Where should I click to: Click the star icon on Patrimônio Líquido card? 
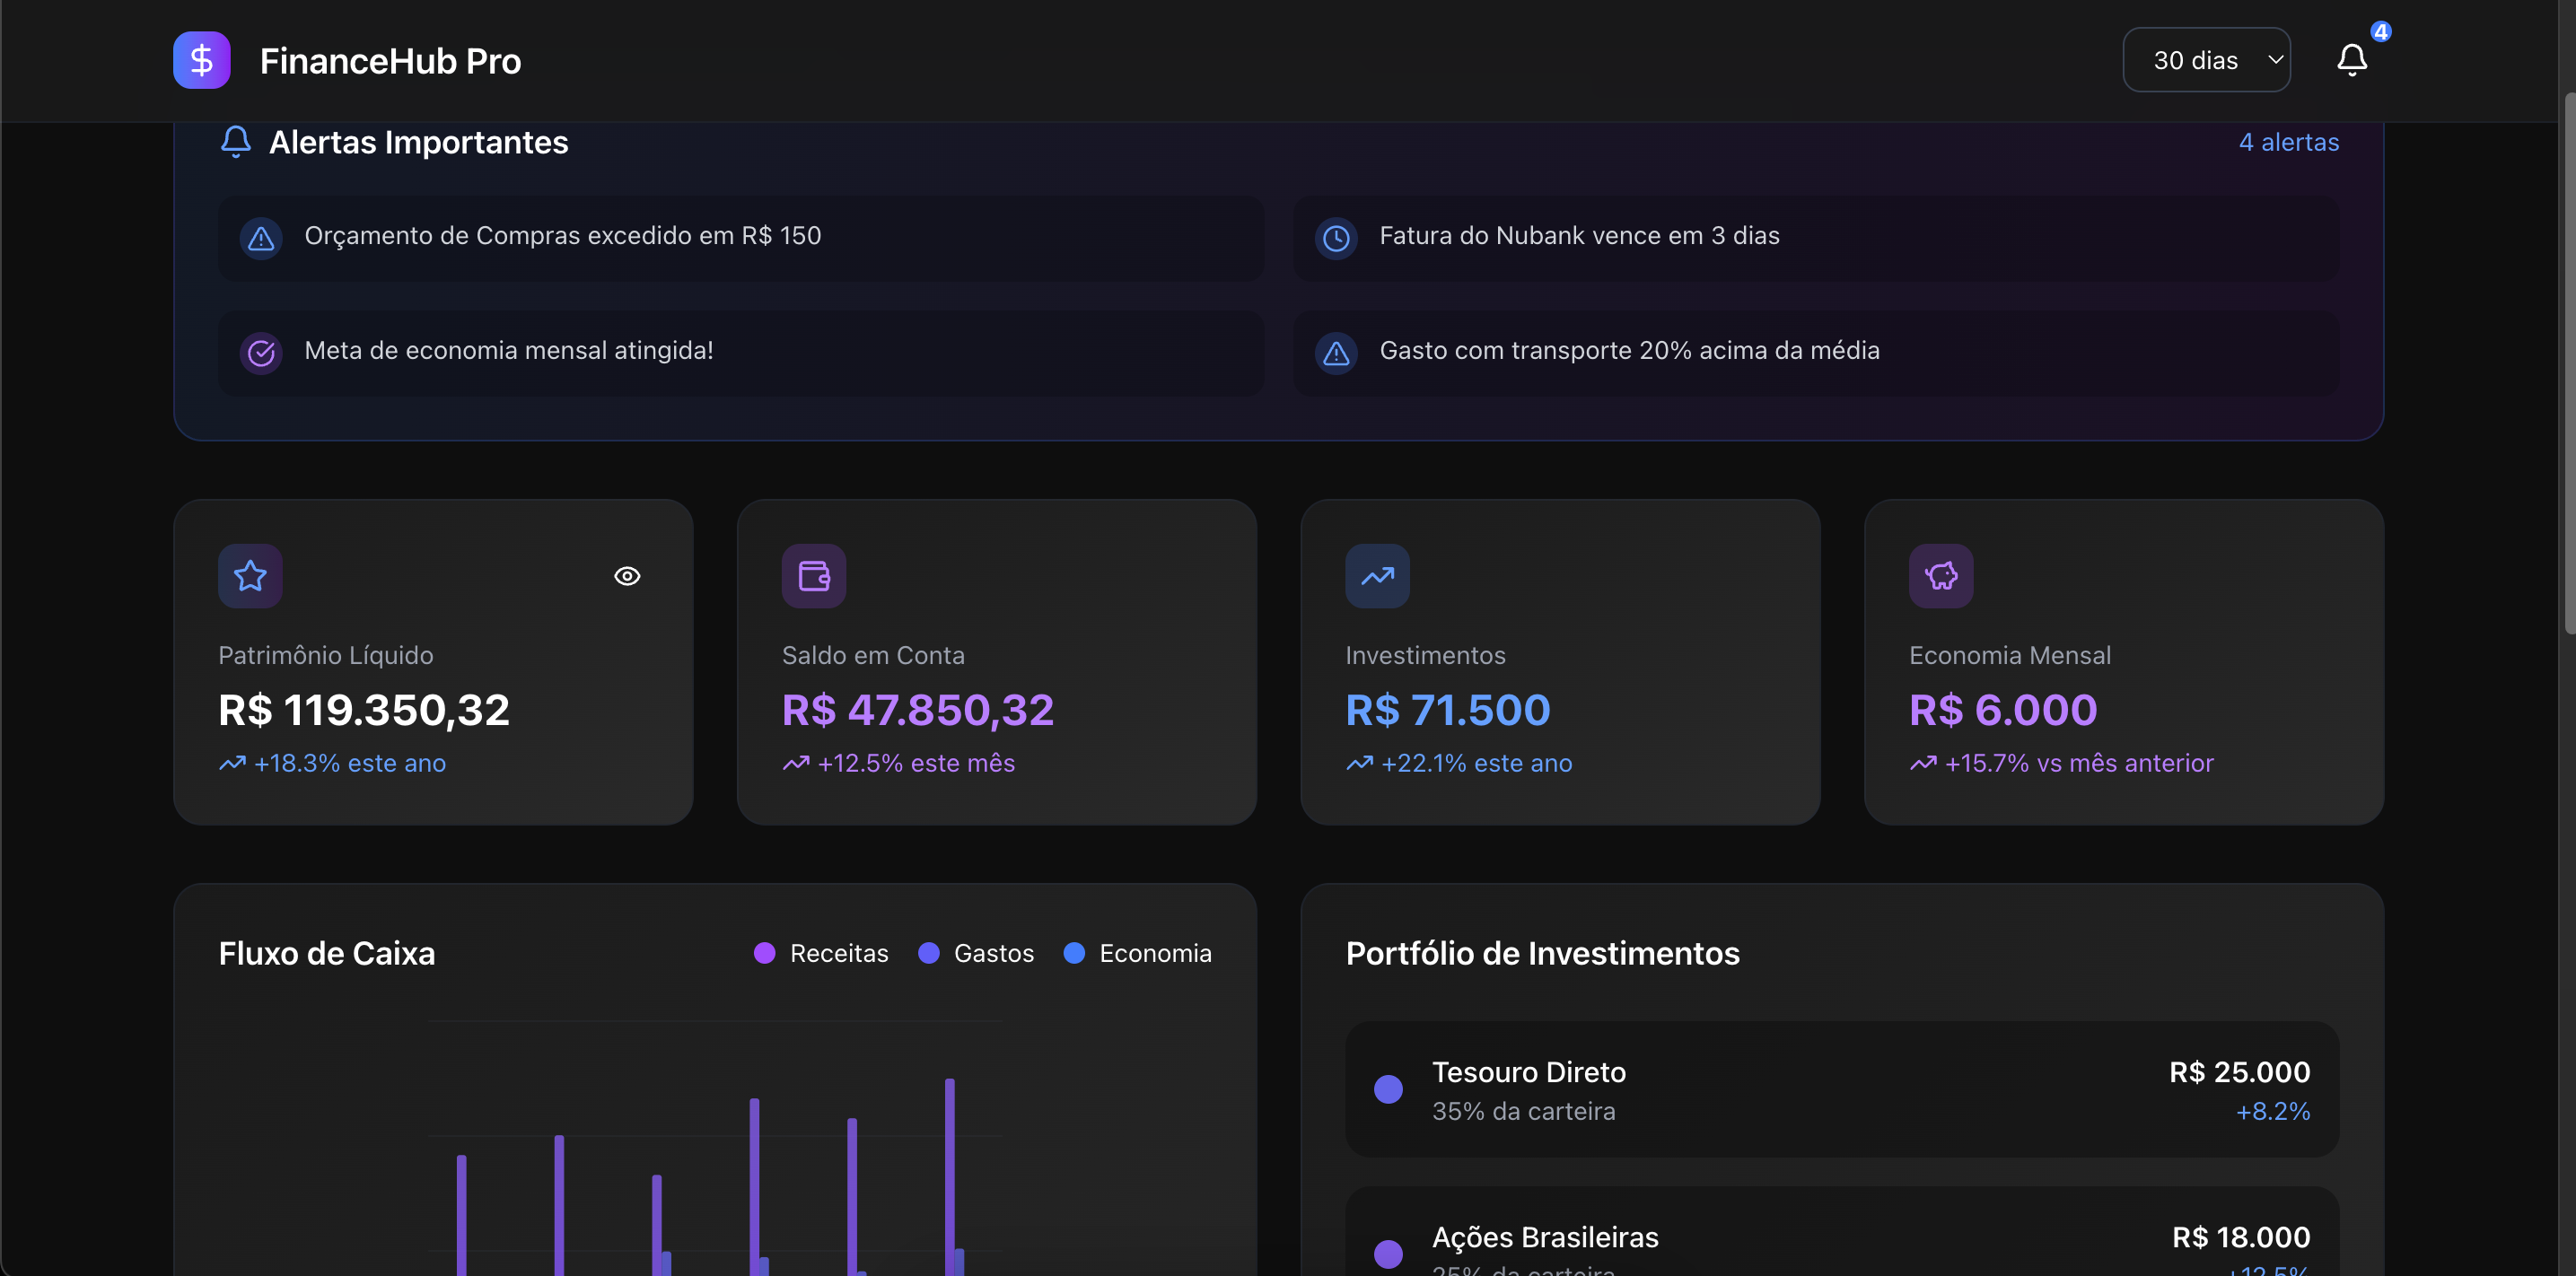pyautogui.click(x=249, y=575)
